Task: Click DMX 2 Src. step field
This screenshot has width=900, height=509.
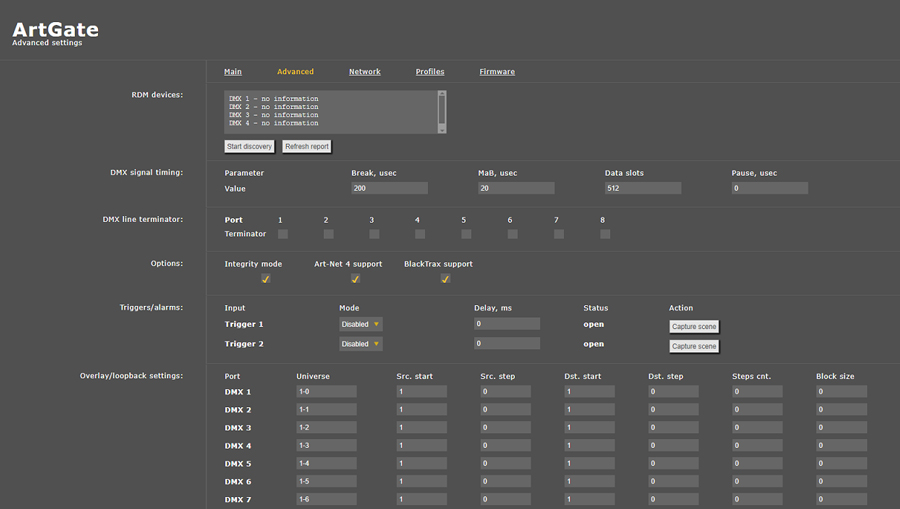Action: click(x=506, y=409)
